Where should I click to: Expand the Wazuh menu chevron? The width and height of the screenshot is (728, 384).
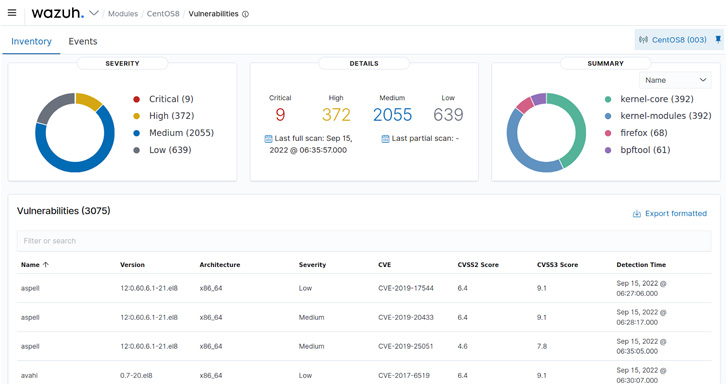tap(94, 13)
